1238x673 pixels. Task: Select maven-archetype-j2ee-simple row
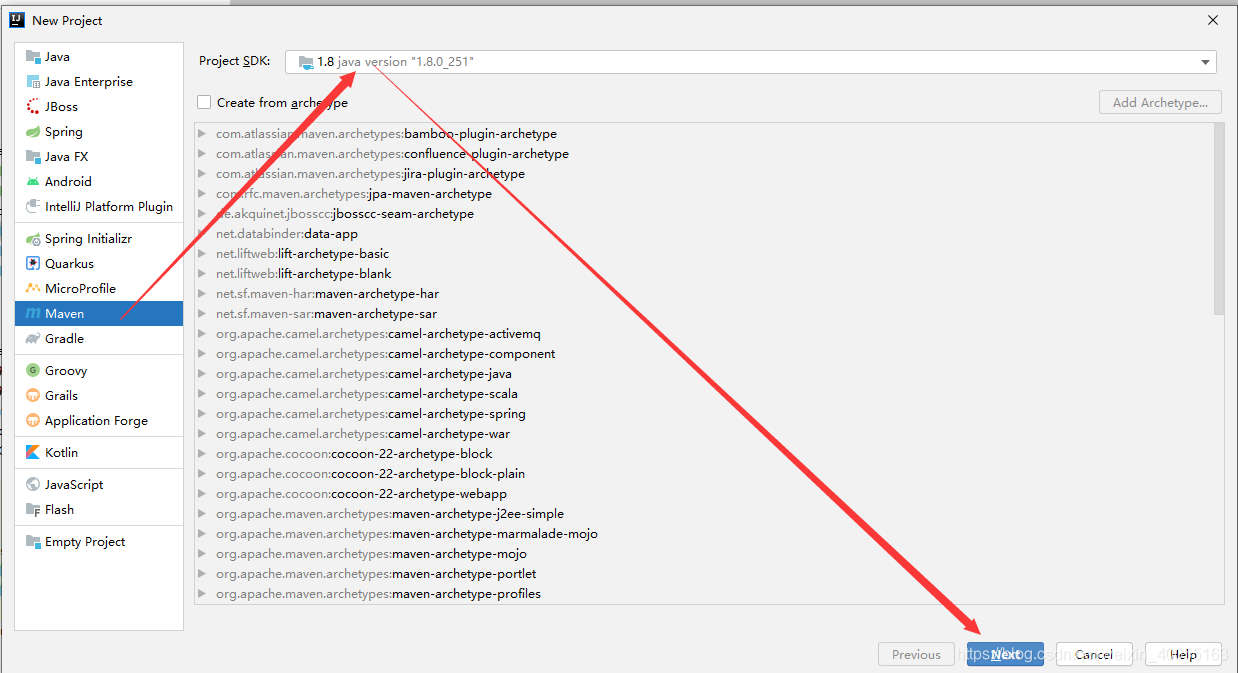point(704,514)
